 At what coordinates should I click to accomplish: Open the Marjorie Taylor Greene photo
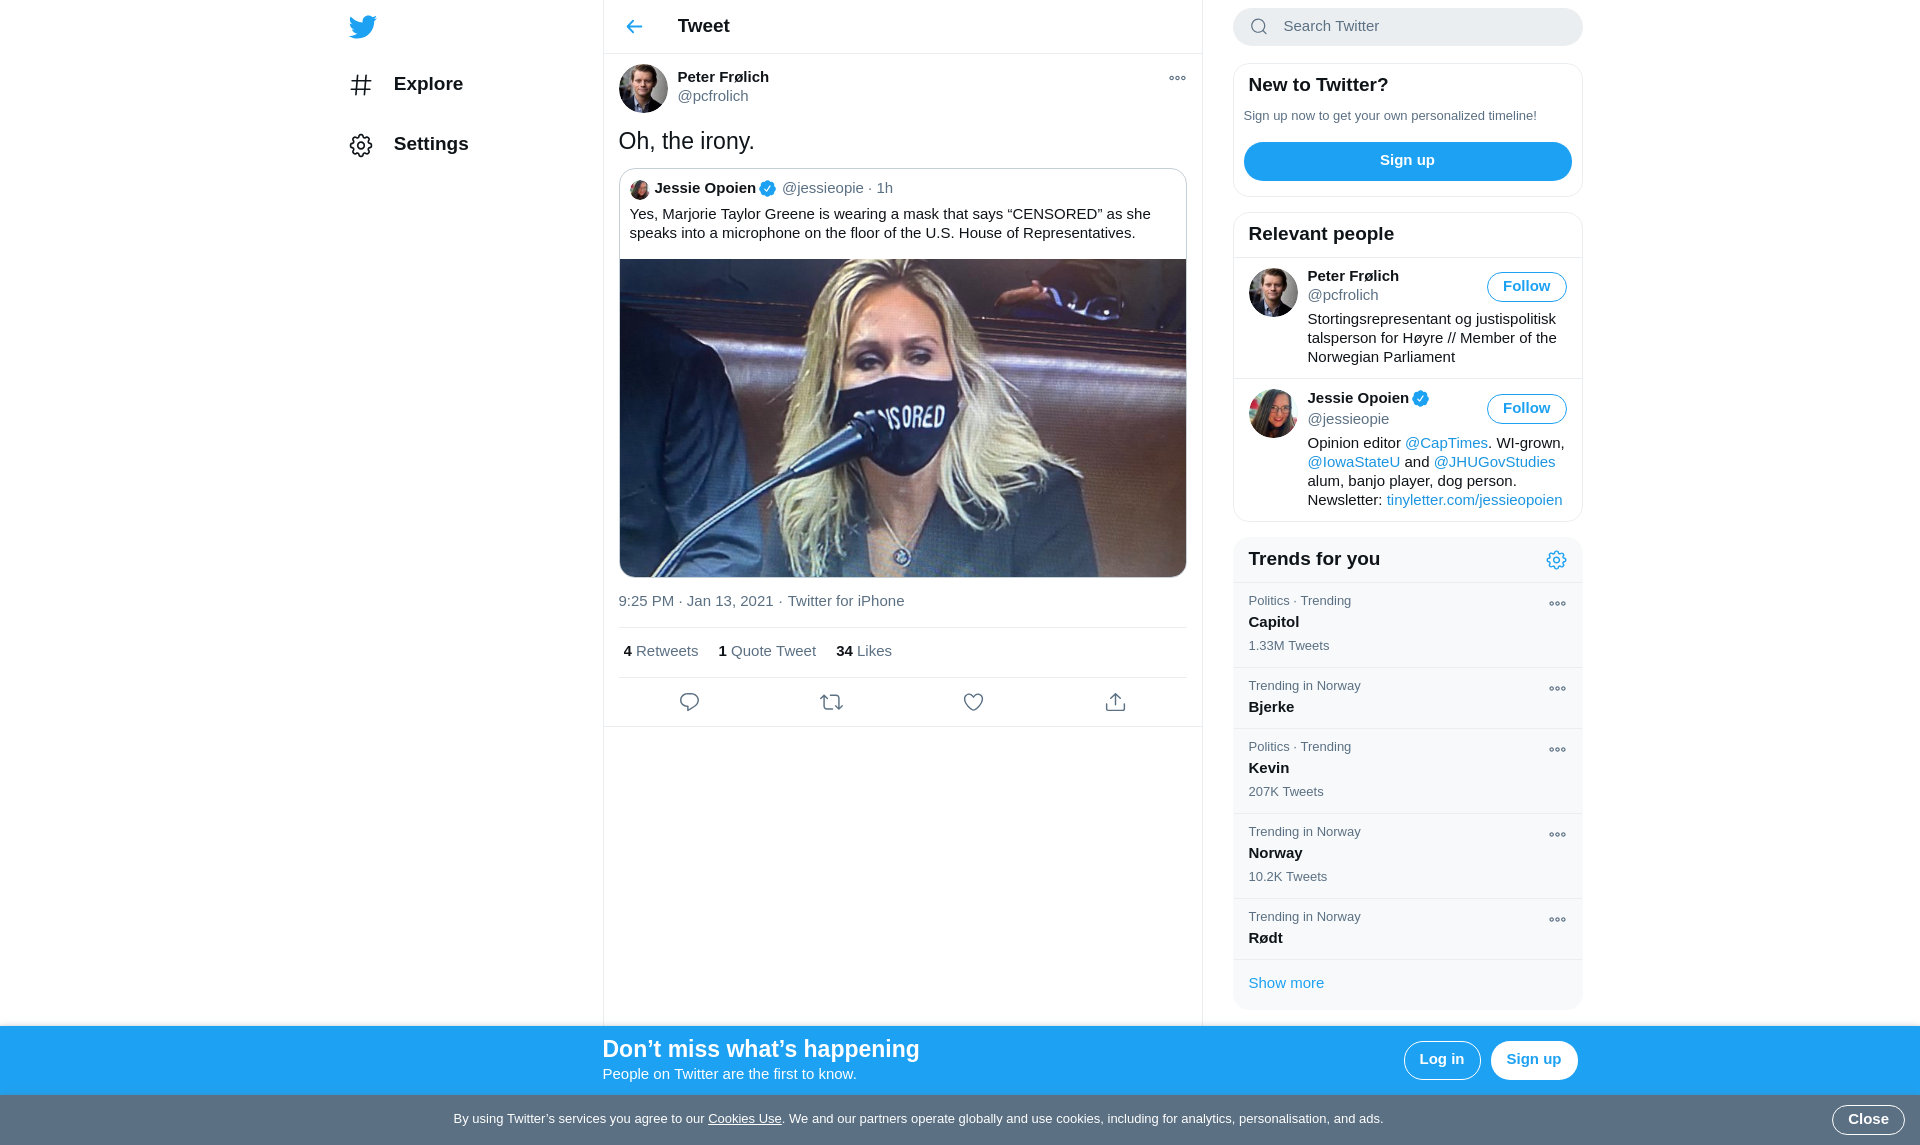[x=902, y=418]
